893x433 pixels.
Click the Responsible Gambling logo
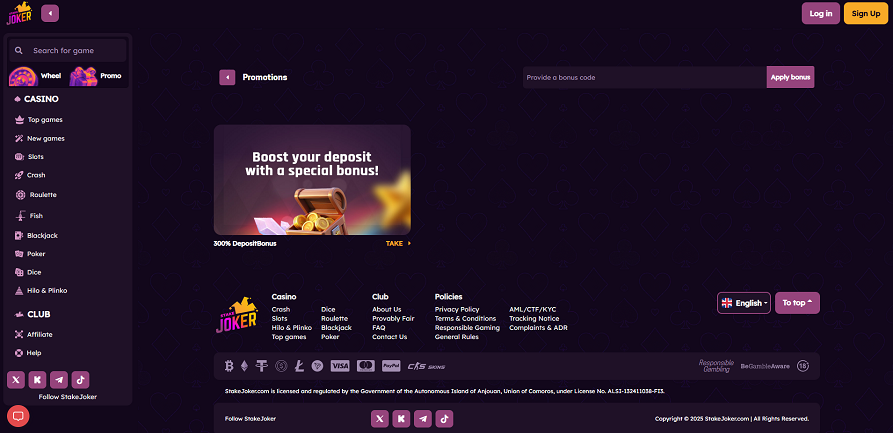point(716,366)
